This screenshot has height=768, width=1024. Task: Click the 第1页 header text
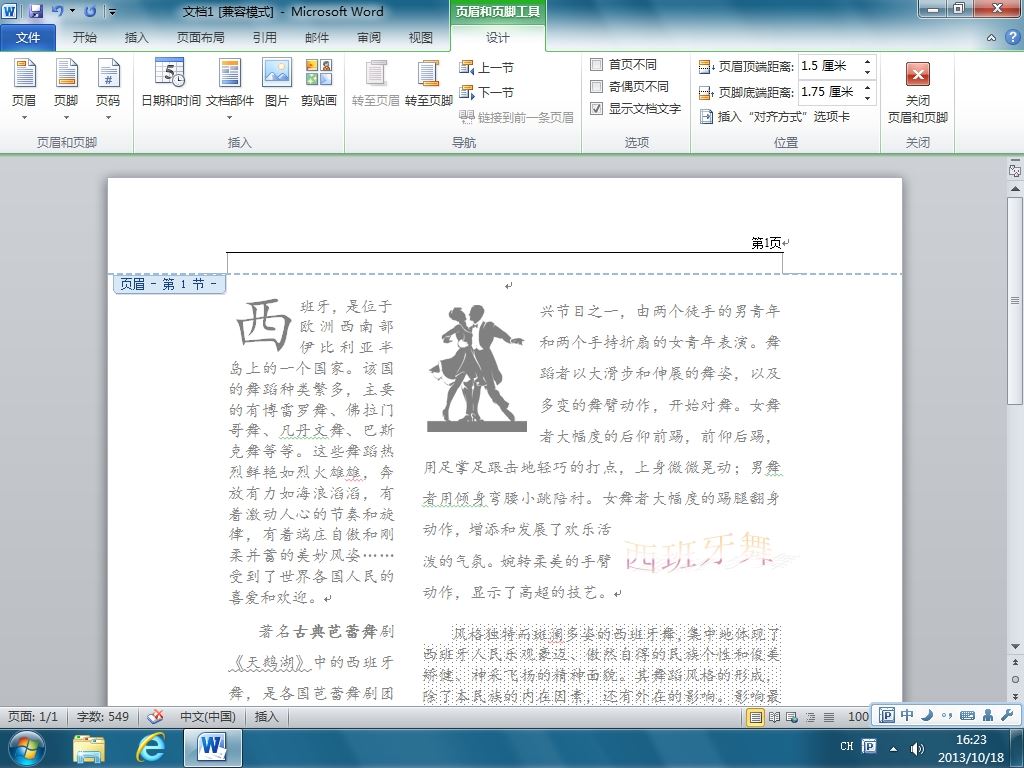(x=766, y=244)
